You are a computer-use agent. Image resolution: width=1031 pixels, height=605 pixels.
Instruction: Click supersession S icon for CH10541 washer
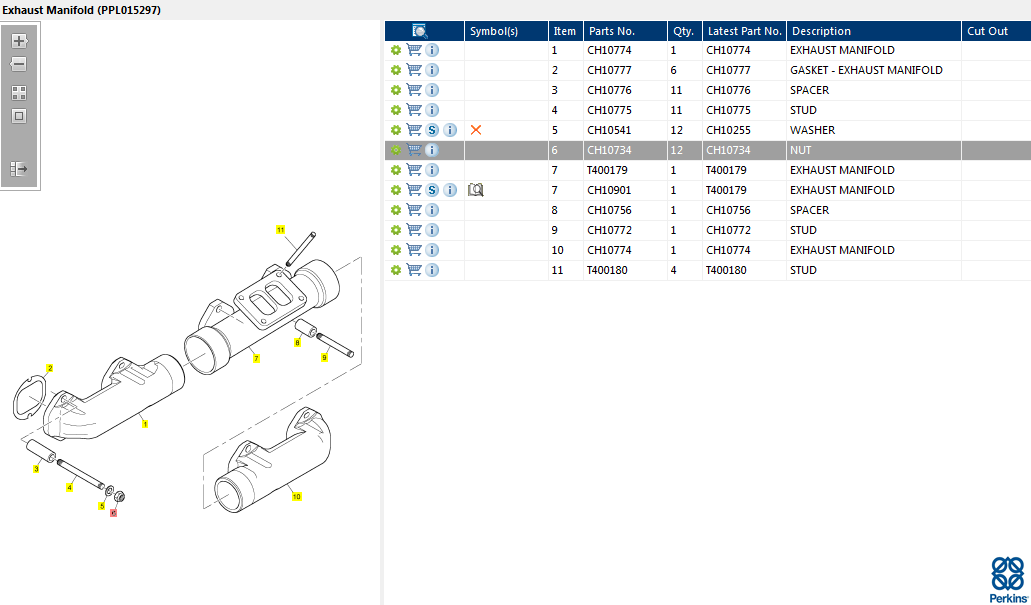(432, 130)
